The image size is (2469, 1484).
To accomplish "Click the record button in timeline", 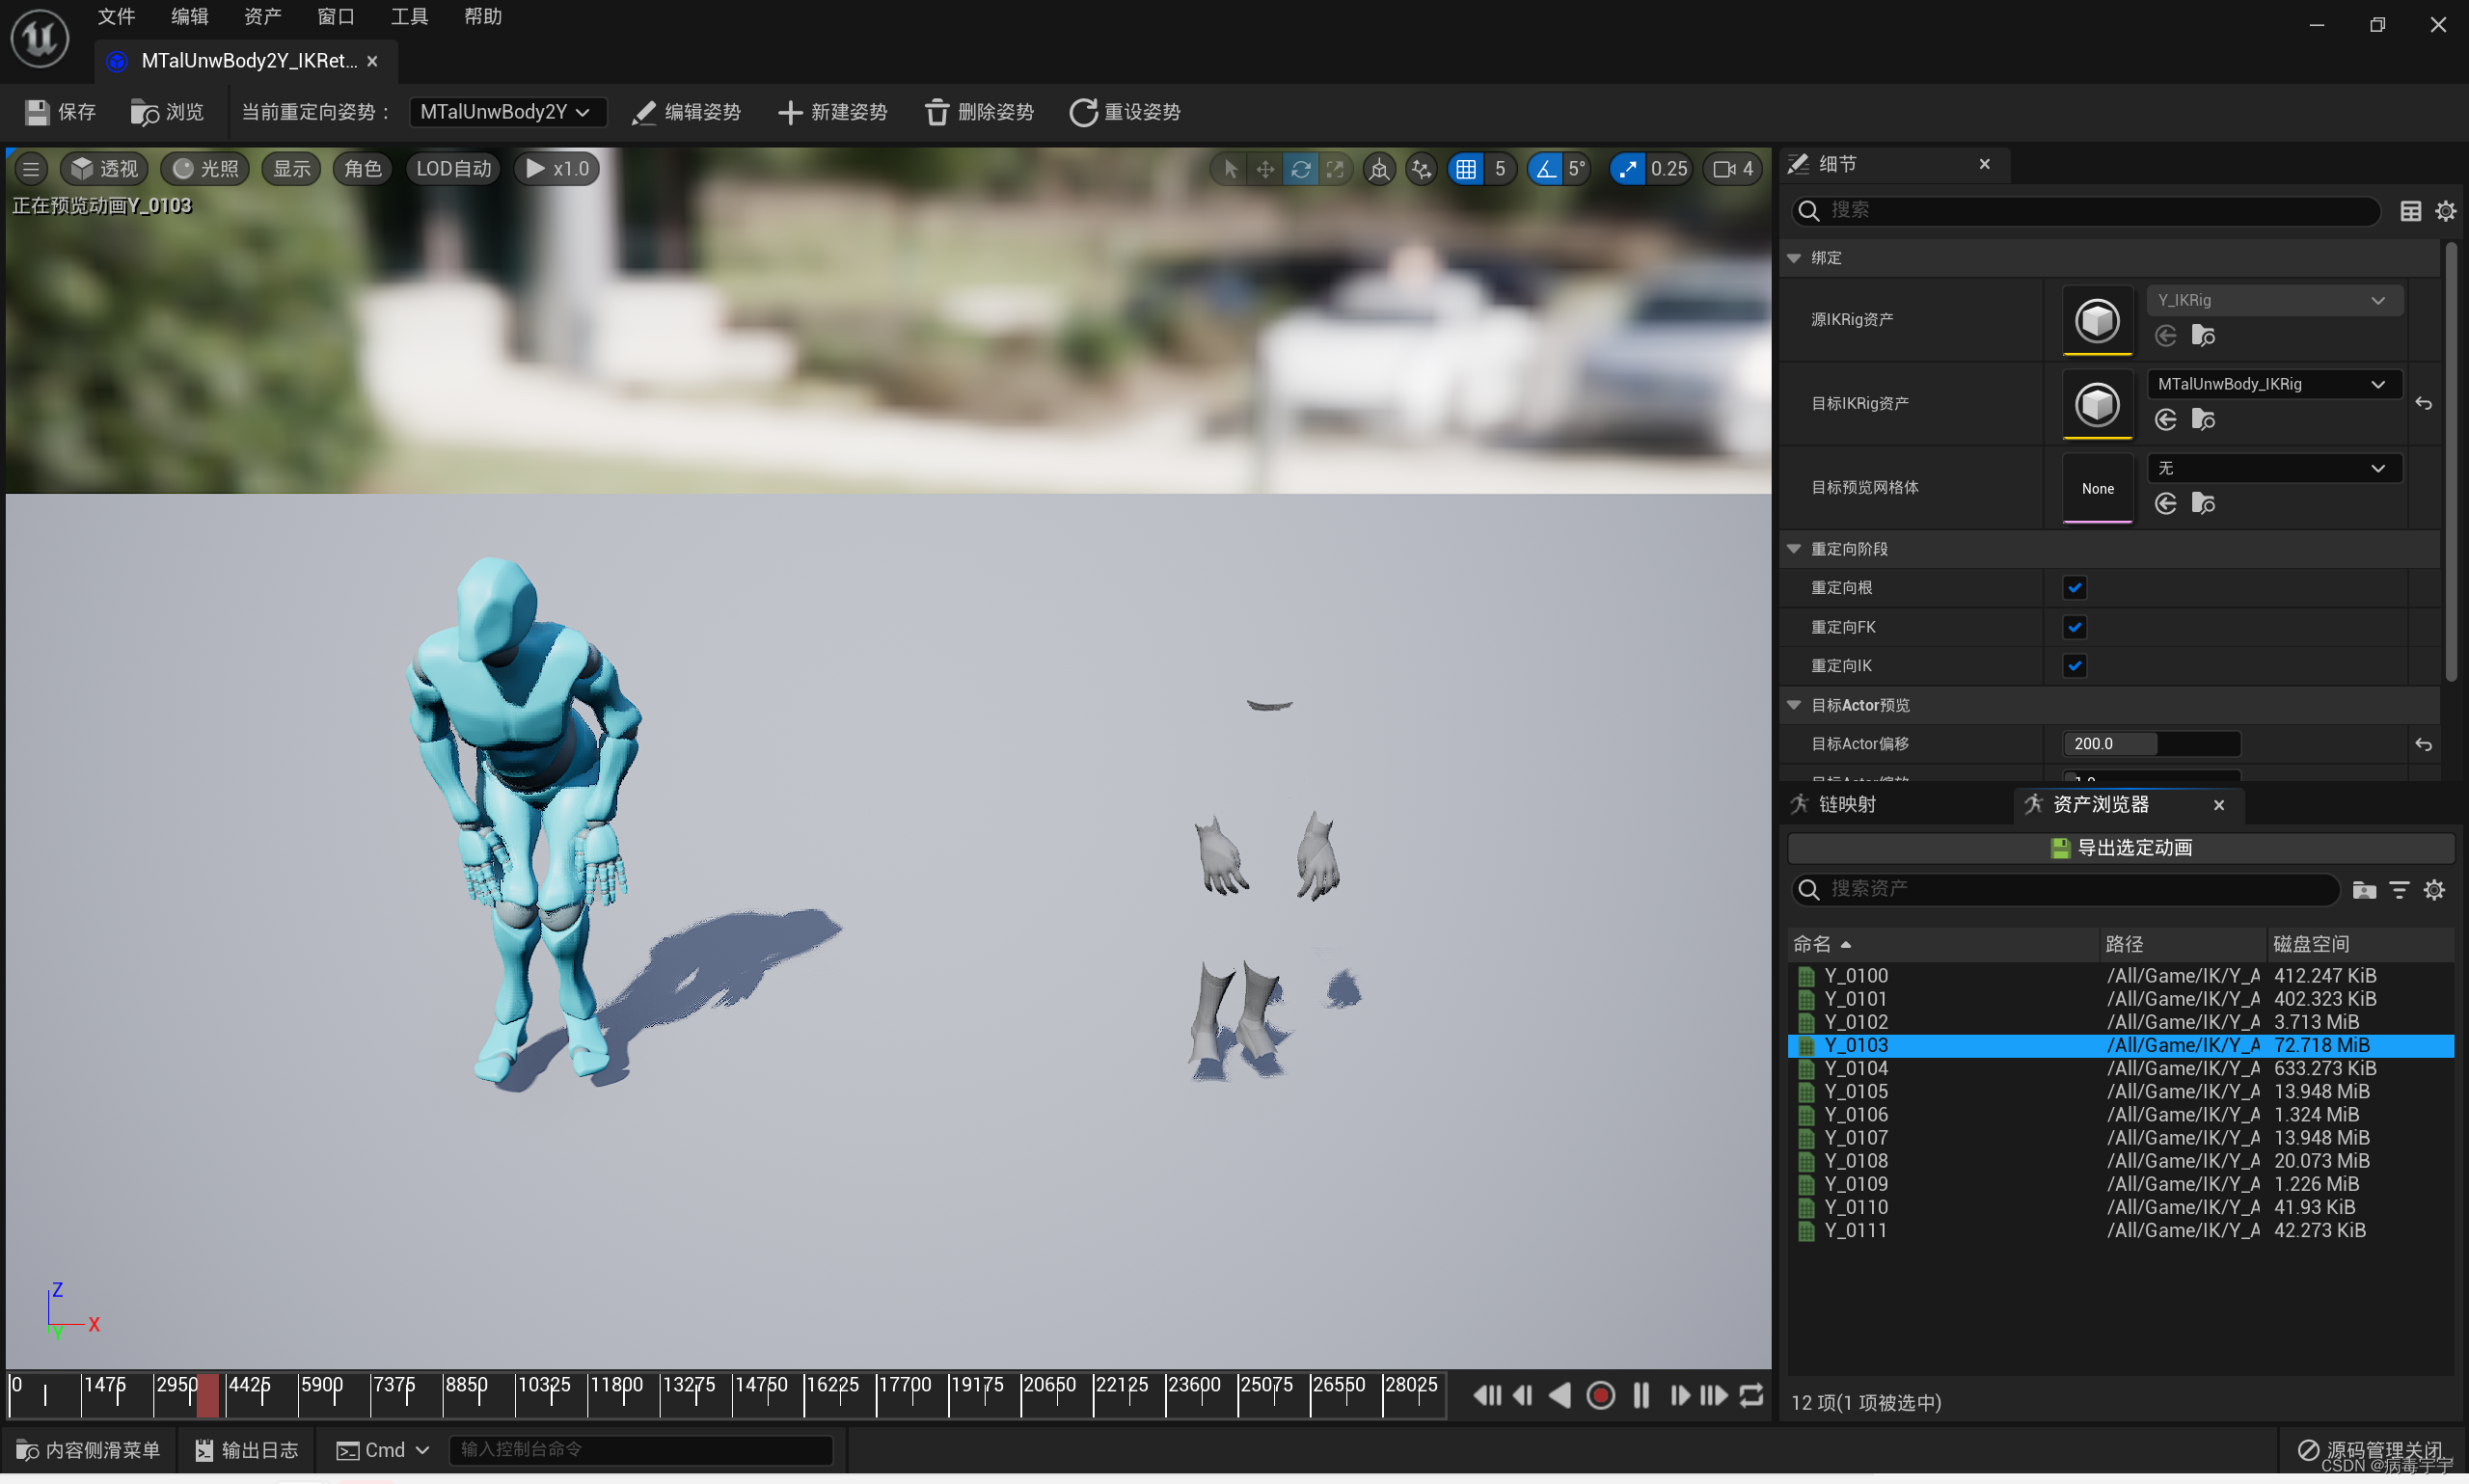I will click(1600, 1395).
